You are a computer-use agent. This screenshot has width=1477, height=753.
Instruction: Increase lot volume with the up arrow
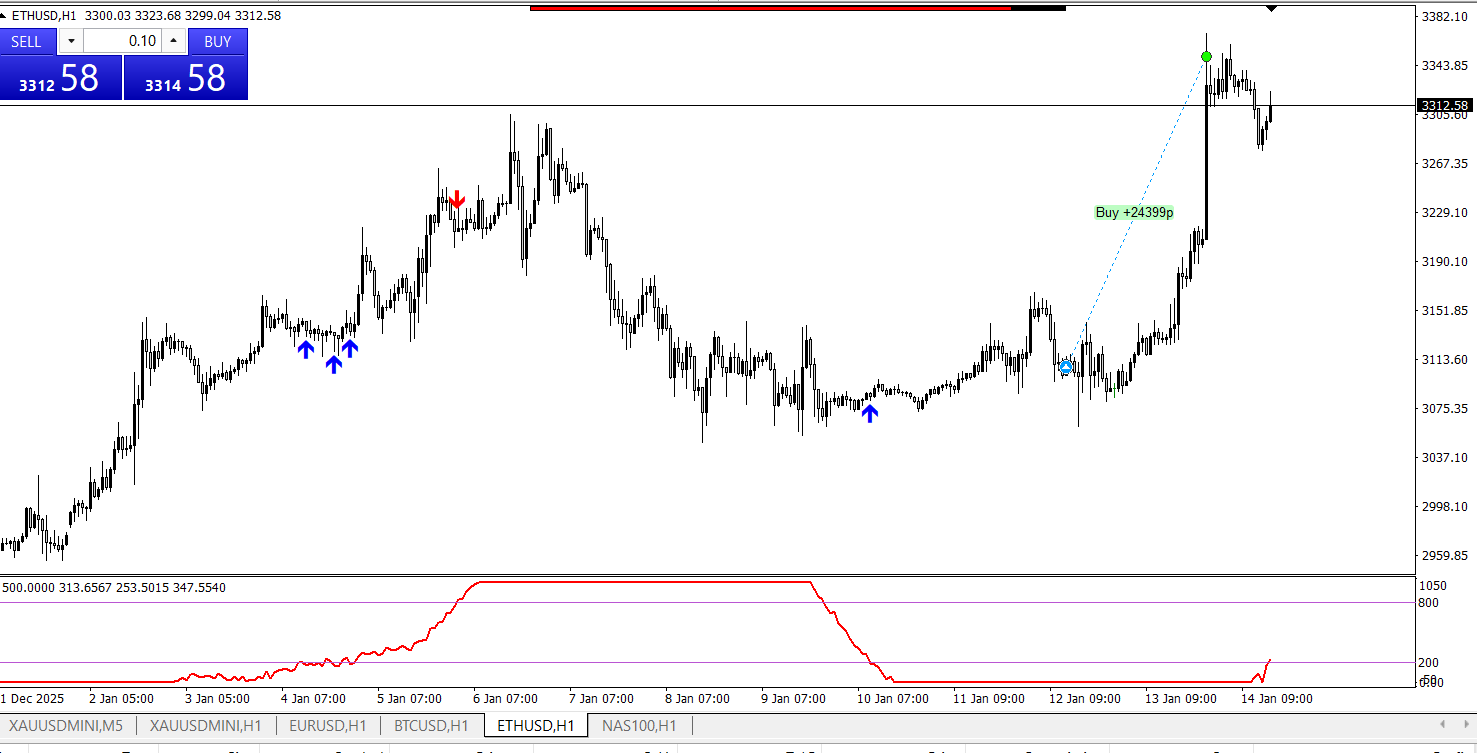174,41
